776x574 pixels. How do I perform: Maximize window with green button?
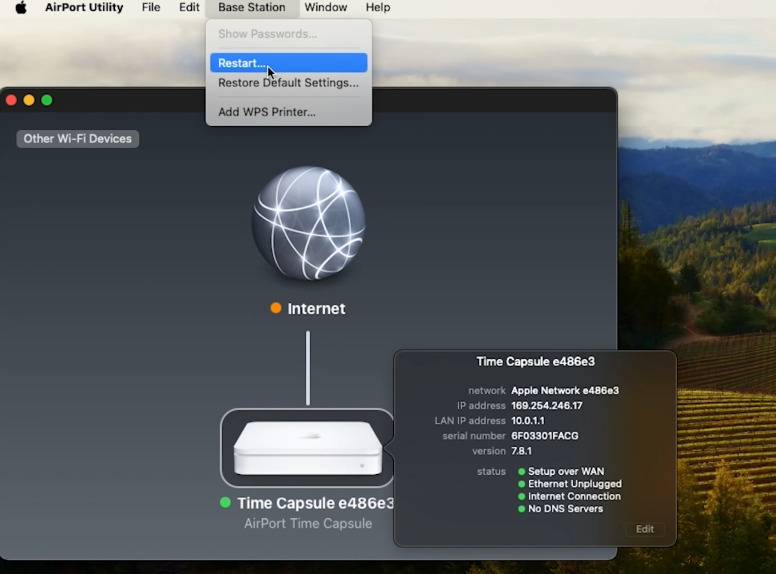(47, 100)
